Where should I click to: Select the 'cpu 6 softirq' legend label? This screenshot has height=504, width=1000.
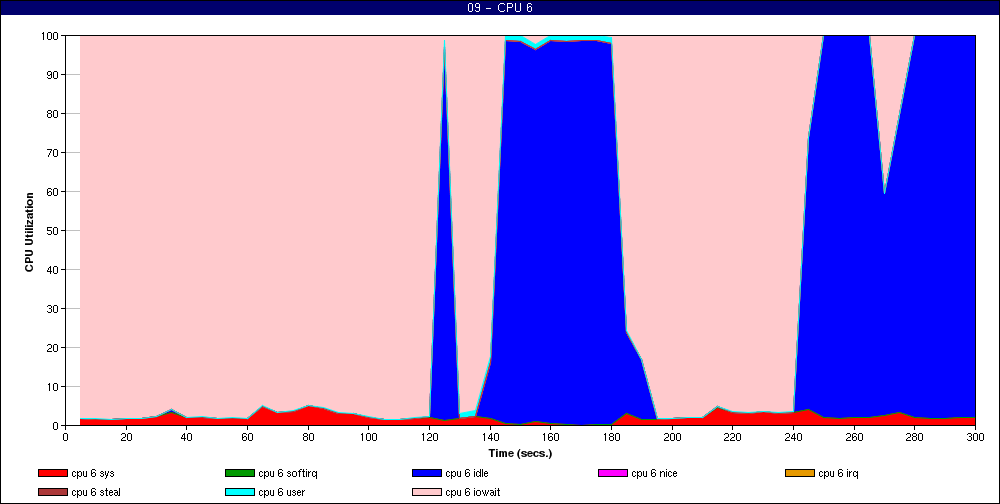[x=288, y=473]
